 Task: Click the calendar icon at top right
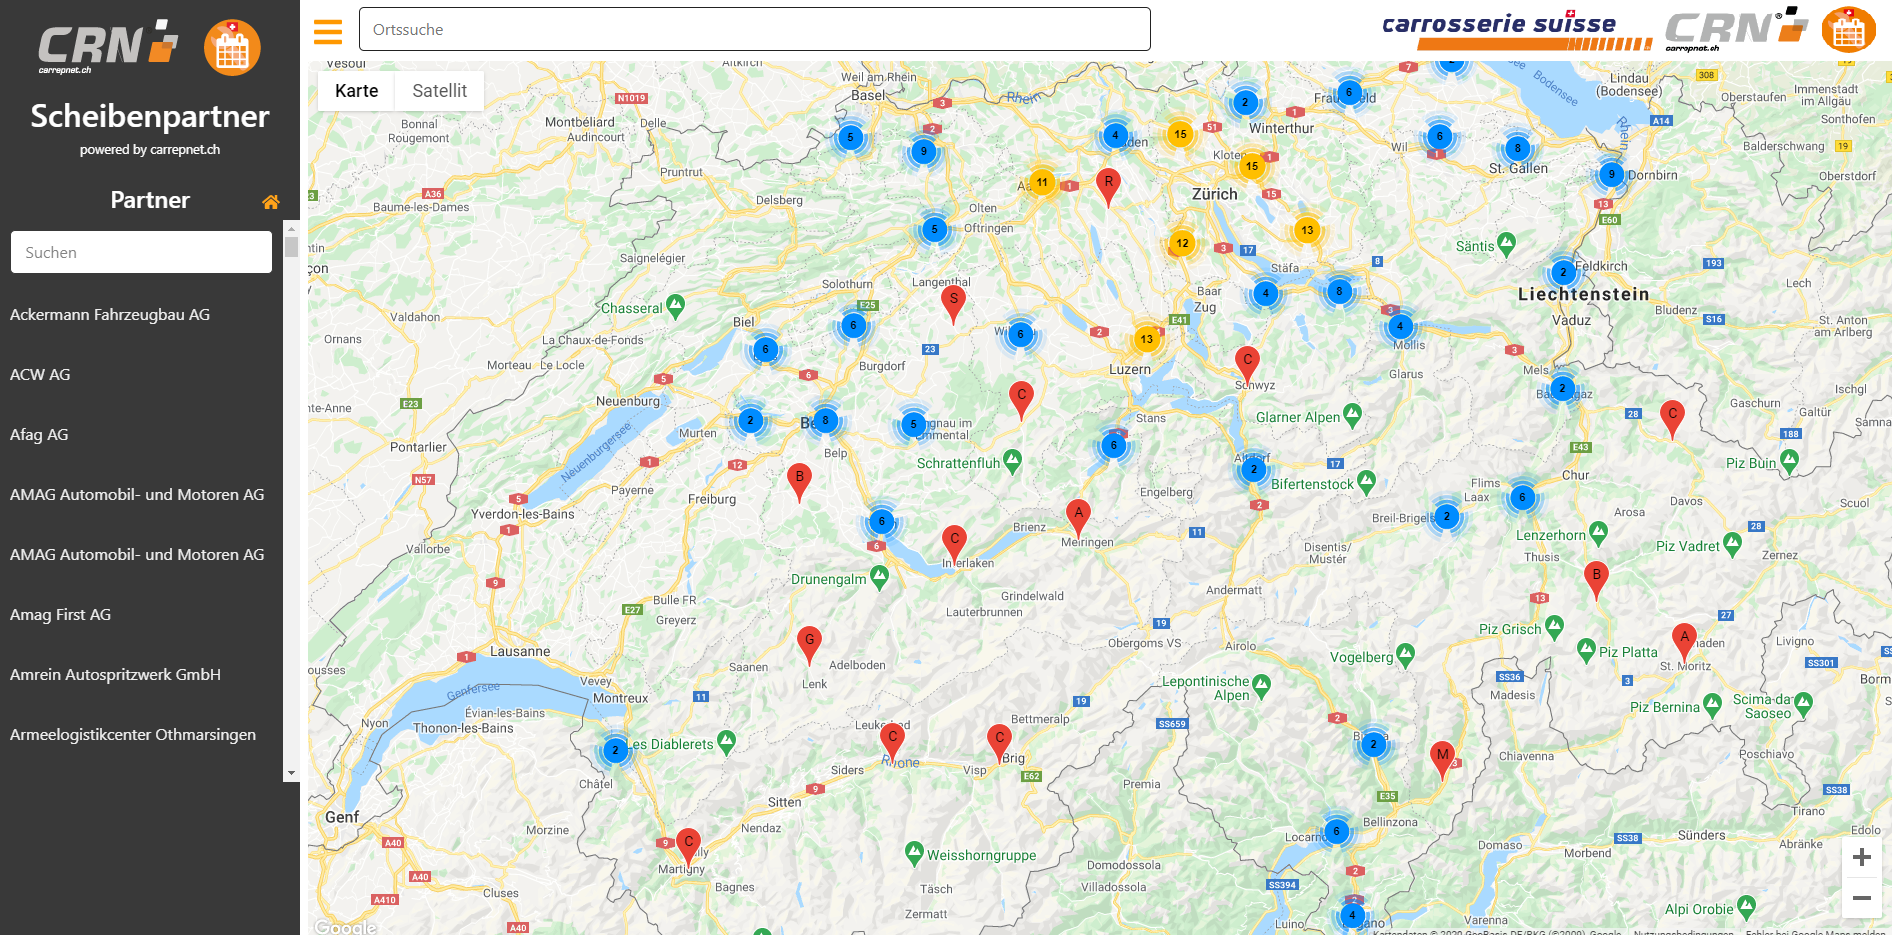tap(1848, 31)
